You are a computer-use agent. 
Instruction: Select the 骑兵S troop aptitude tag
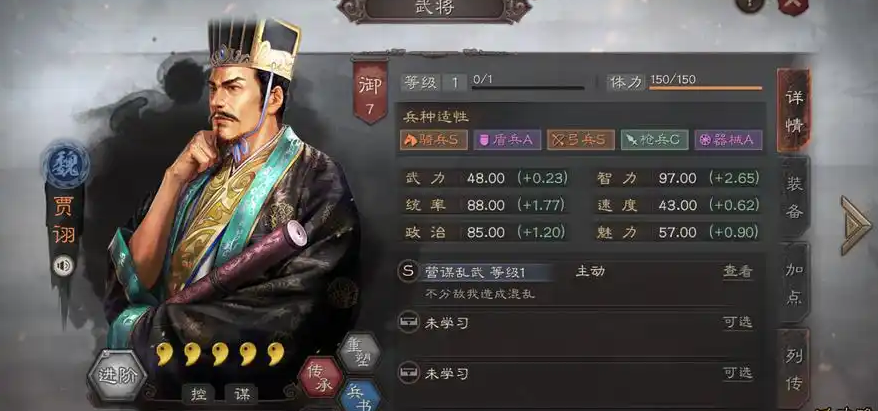434,140
